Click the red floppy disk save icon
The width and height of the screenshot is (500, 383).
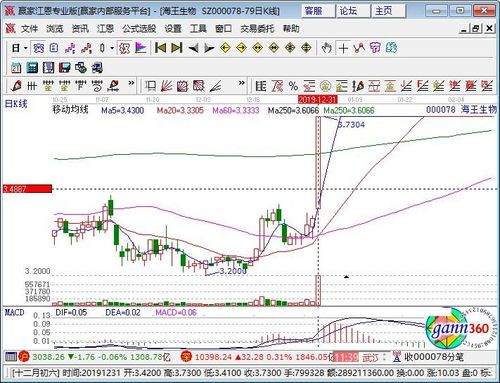(x=64, y=68)
